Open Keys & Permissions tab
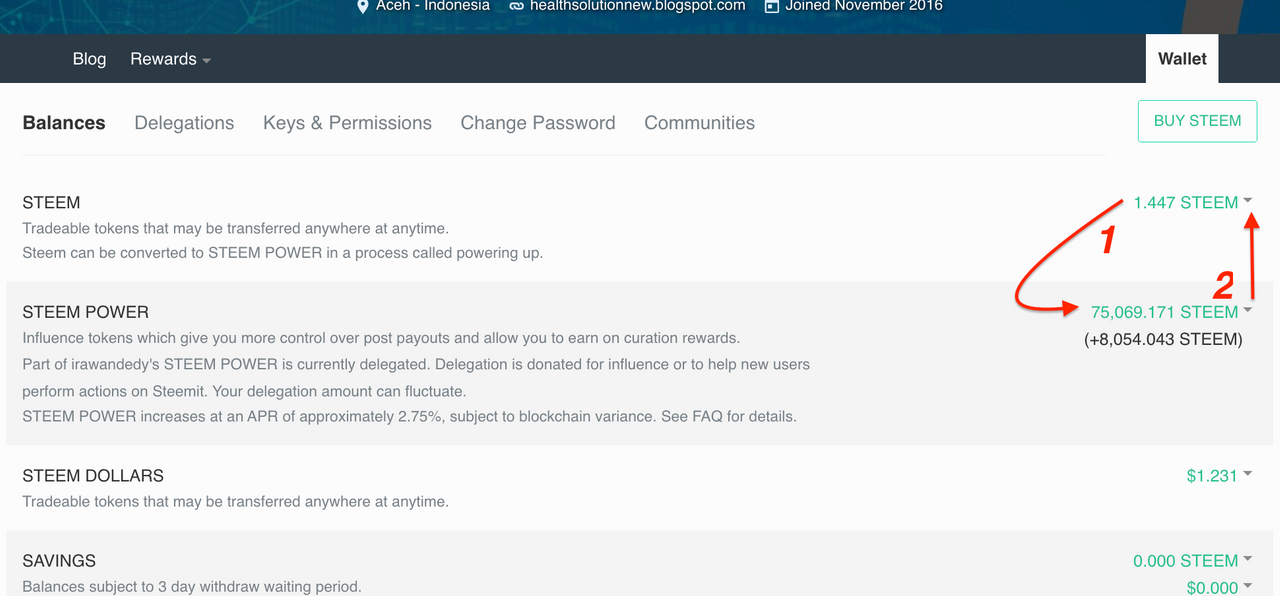Image resolution: width=1280 pixels, height=596 pixels. click(x=347, y=123)
